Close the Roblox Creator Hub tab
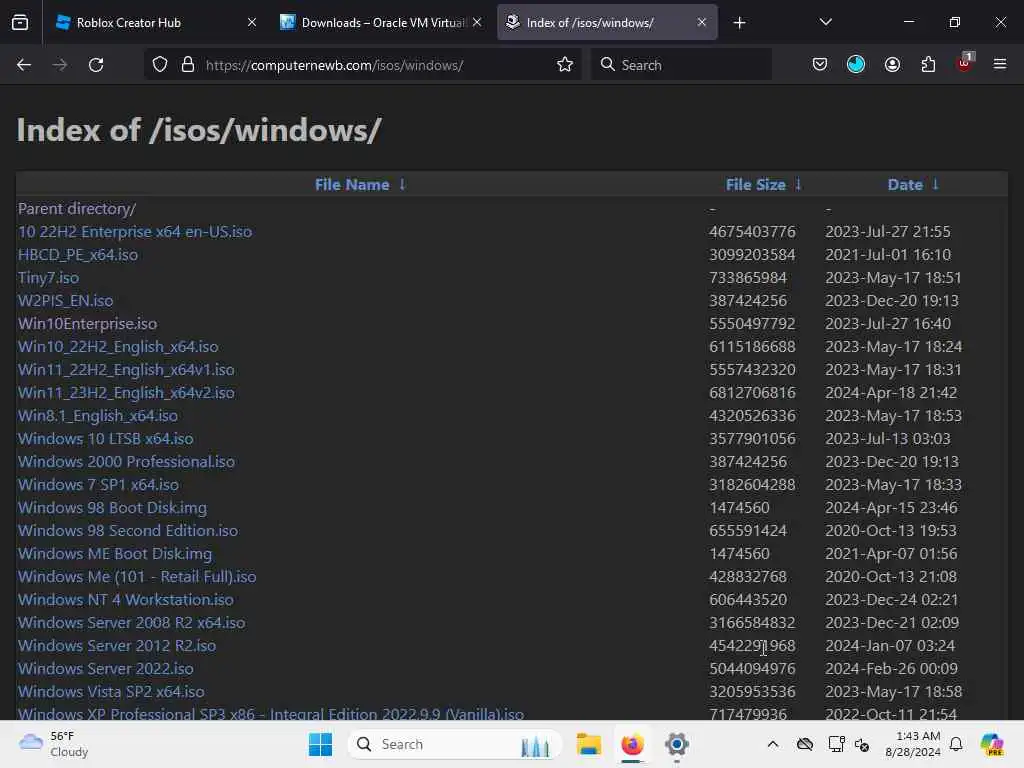The width and height of the screenshot is (1024, 768). 251,22
